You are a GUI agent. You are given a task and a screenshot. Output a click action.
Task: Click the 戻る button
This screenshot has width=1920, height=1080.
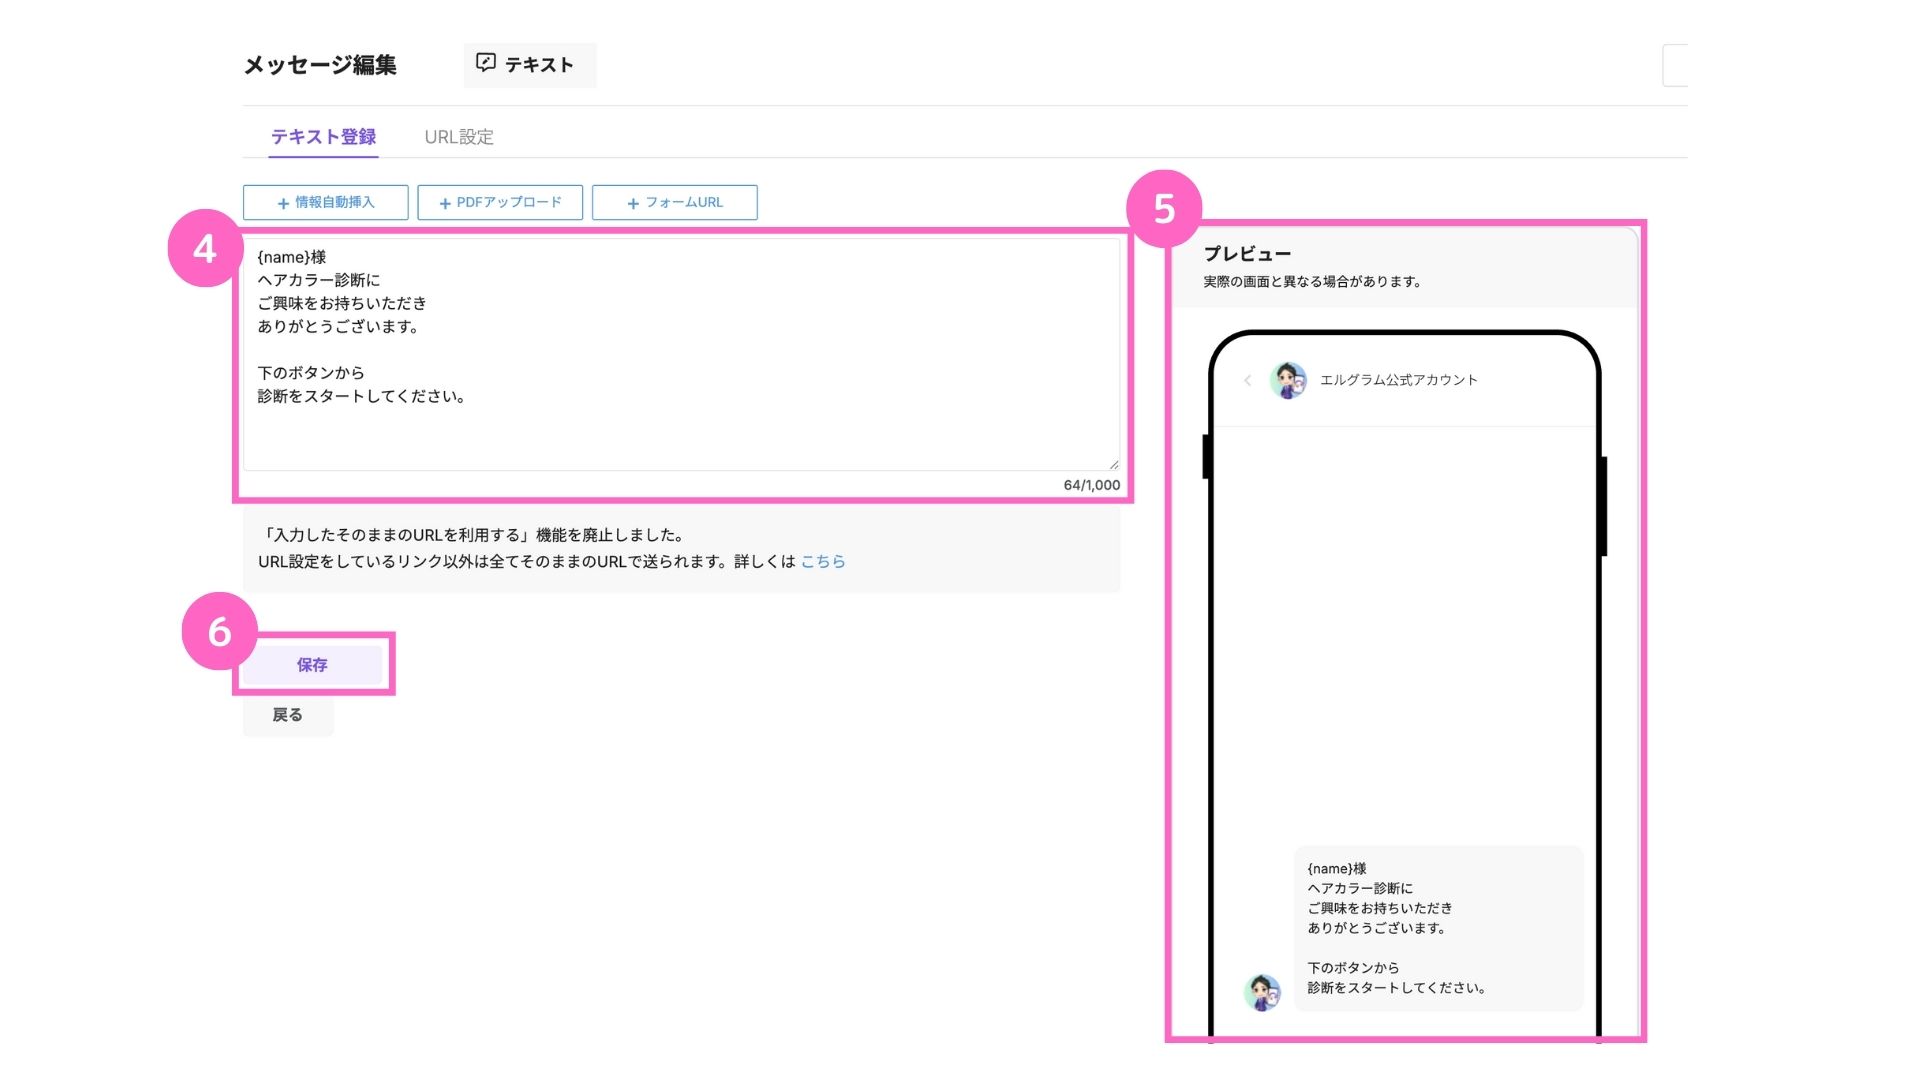pyautogui.click(x=288, y=715)
